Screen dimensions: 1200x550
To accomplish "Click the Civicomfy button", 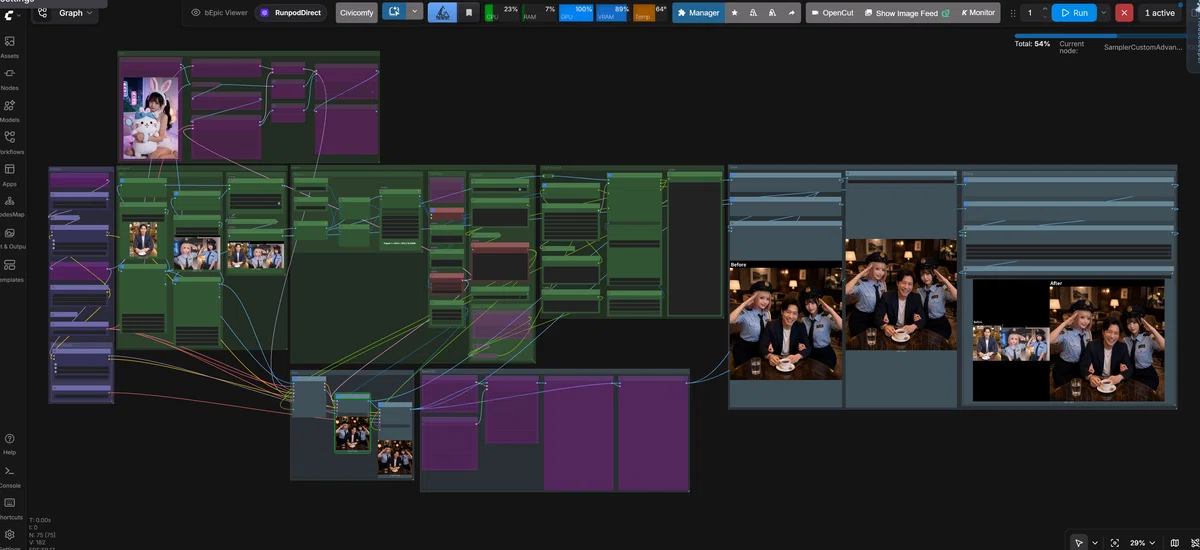I will [x=356, y=13].
